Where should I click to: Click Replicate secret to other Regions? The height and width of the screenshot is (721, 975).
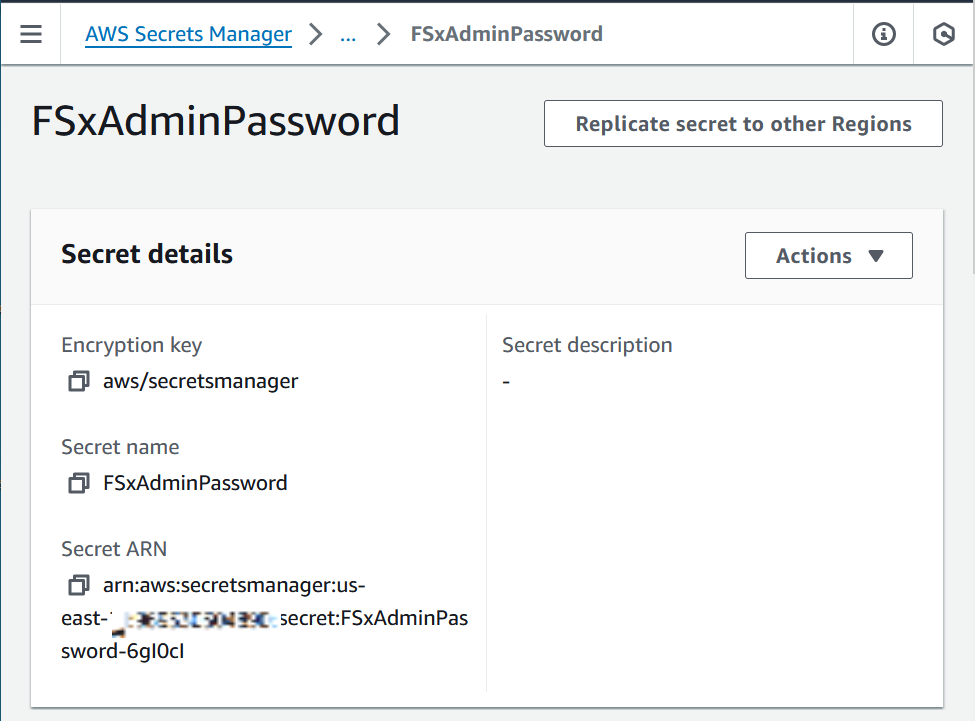click(x=743, y=123)
